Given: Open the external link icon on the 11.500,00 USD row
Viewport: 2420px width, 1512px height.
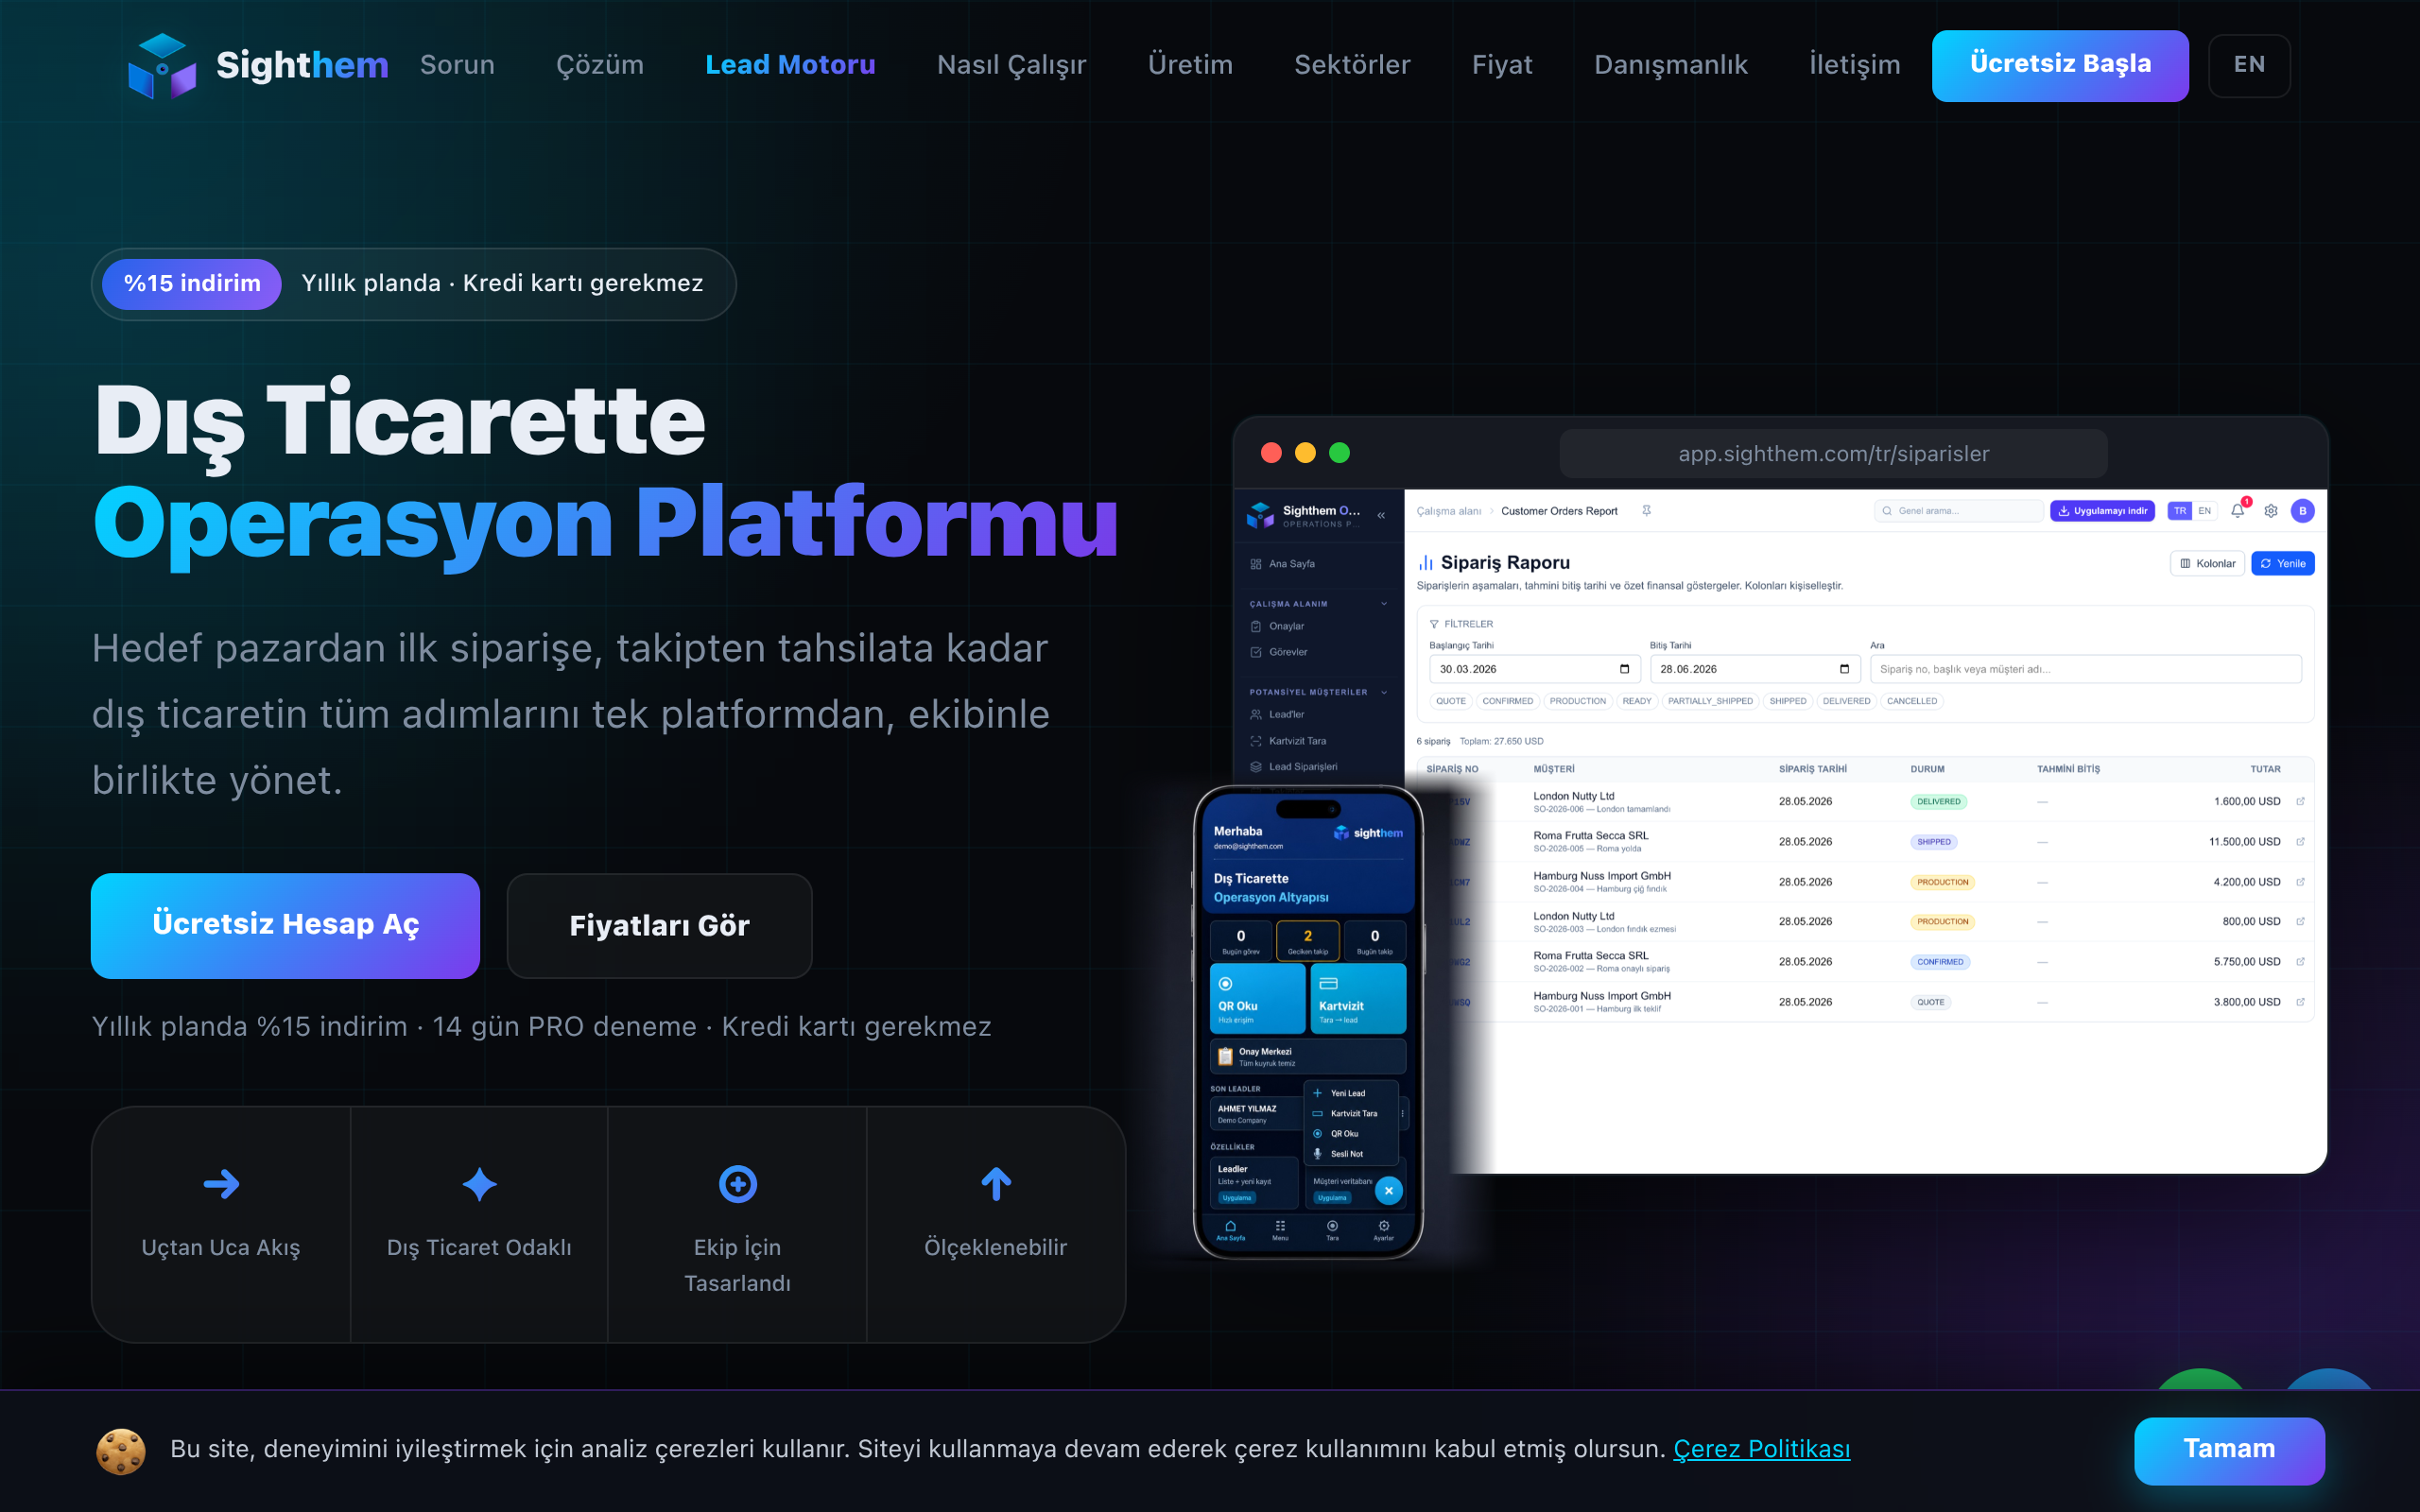Looking at the screenshot, I should (x=2300, y=842).
